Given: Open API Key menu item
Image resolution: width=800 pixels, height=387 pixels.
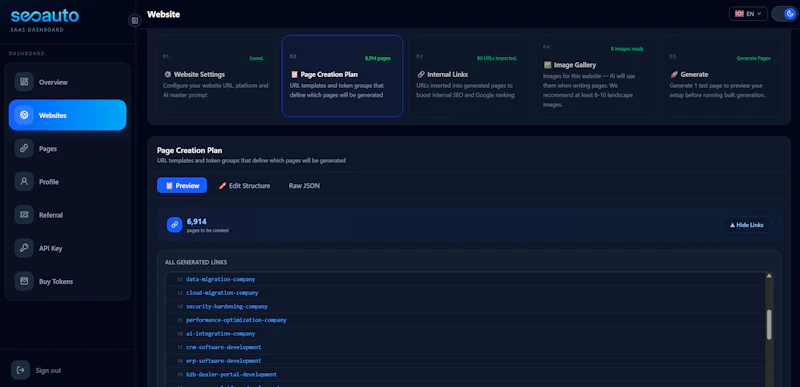Looking at the screenshot, I should 67,248.
